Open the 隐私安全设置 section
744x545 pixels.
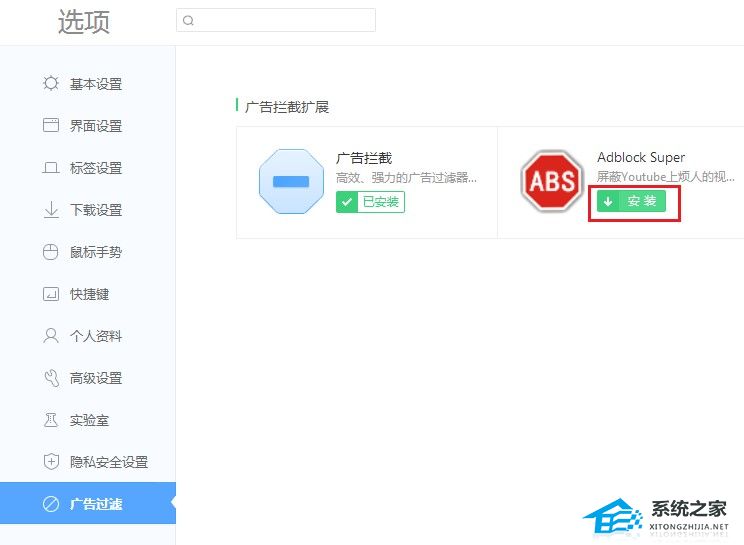tap(108, 462)
